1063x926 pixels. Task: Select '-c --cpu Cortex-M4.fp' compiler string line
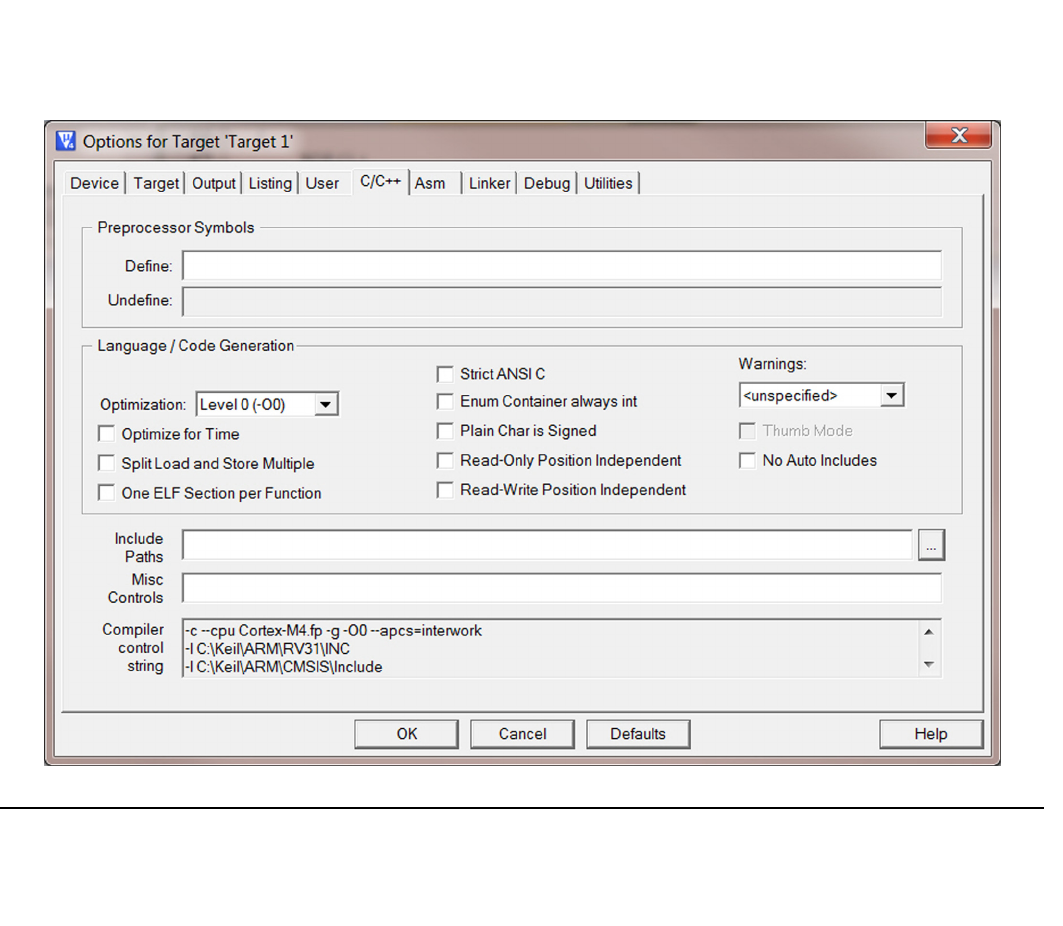click(333, 630)
